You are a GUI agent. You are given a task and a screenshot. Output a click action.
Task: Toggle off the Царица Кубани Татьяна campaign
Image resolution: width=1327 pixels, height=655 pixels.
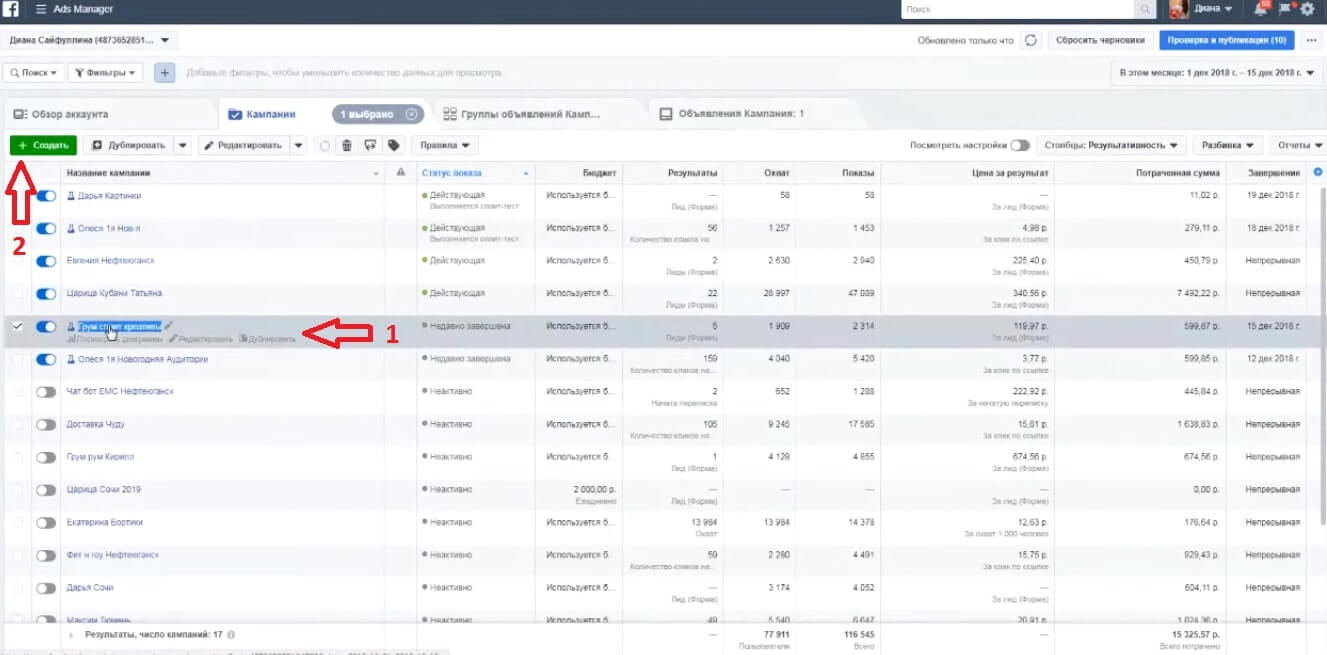click(46, 294)
